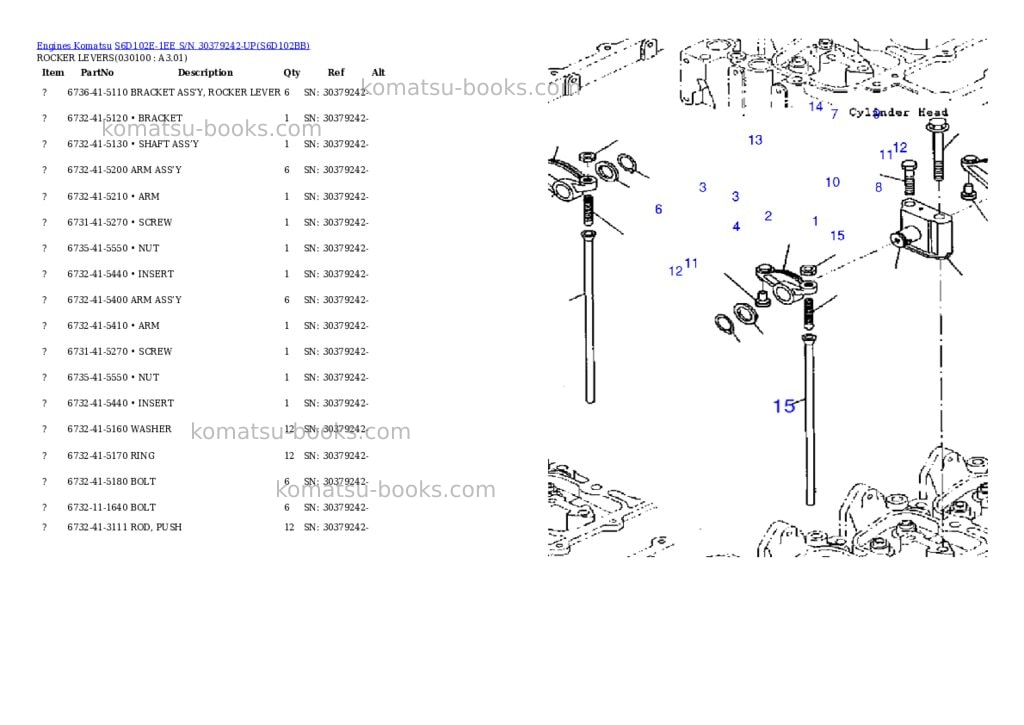Click callout number 7 in the diagram

[834, 114]
